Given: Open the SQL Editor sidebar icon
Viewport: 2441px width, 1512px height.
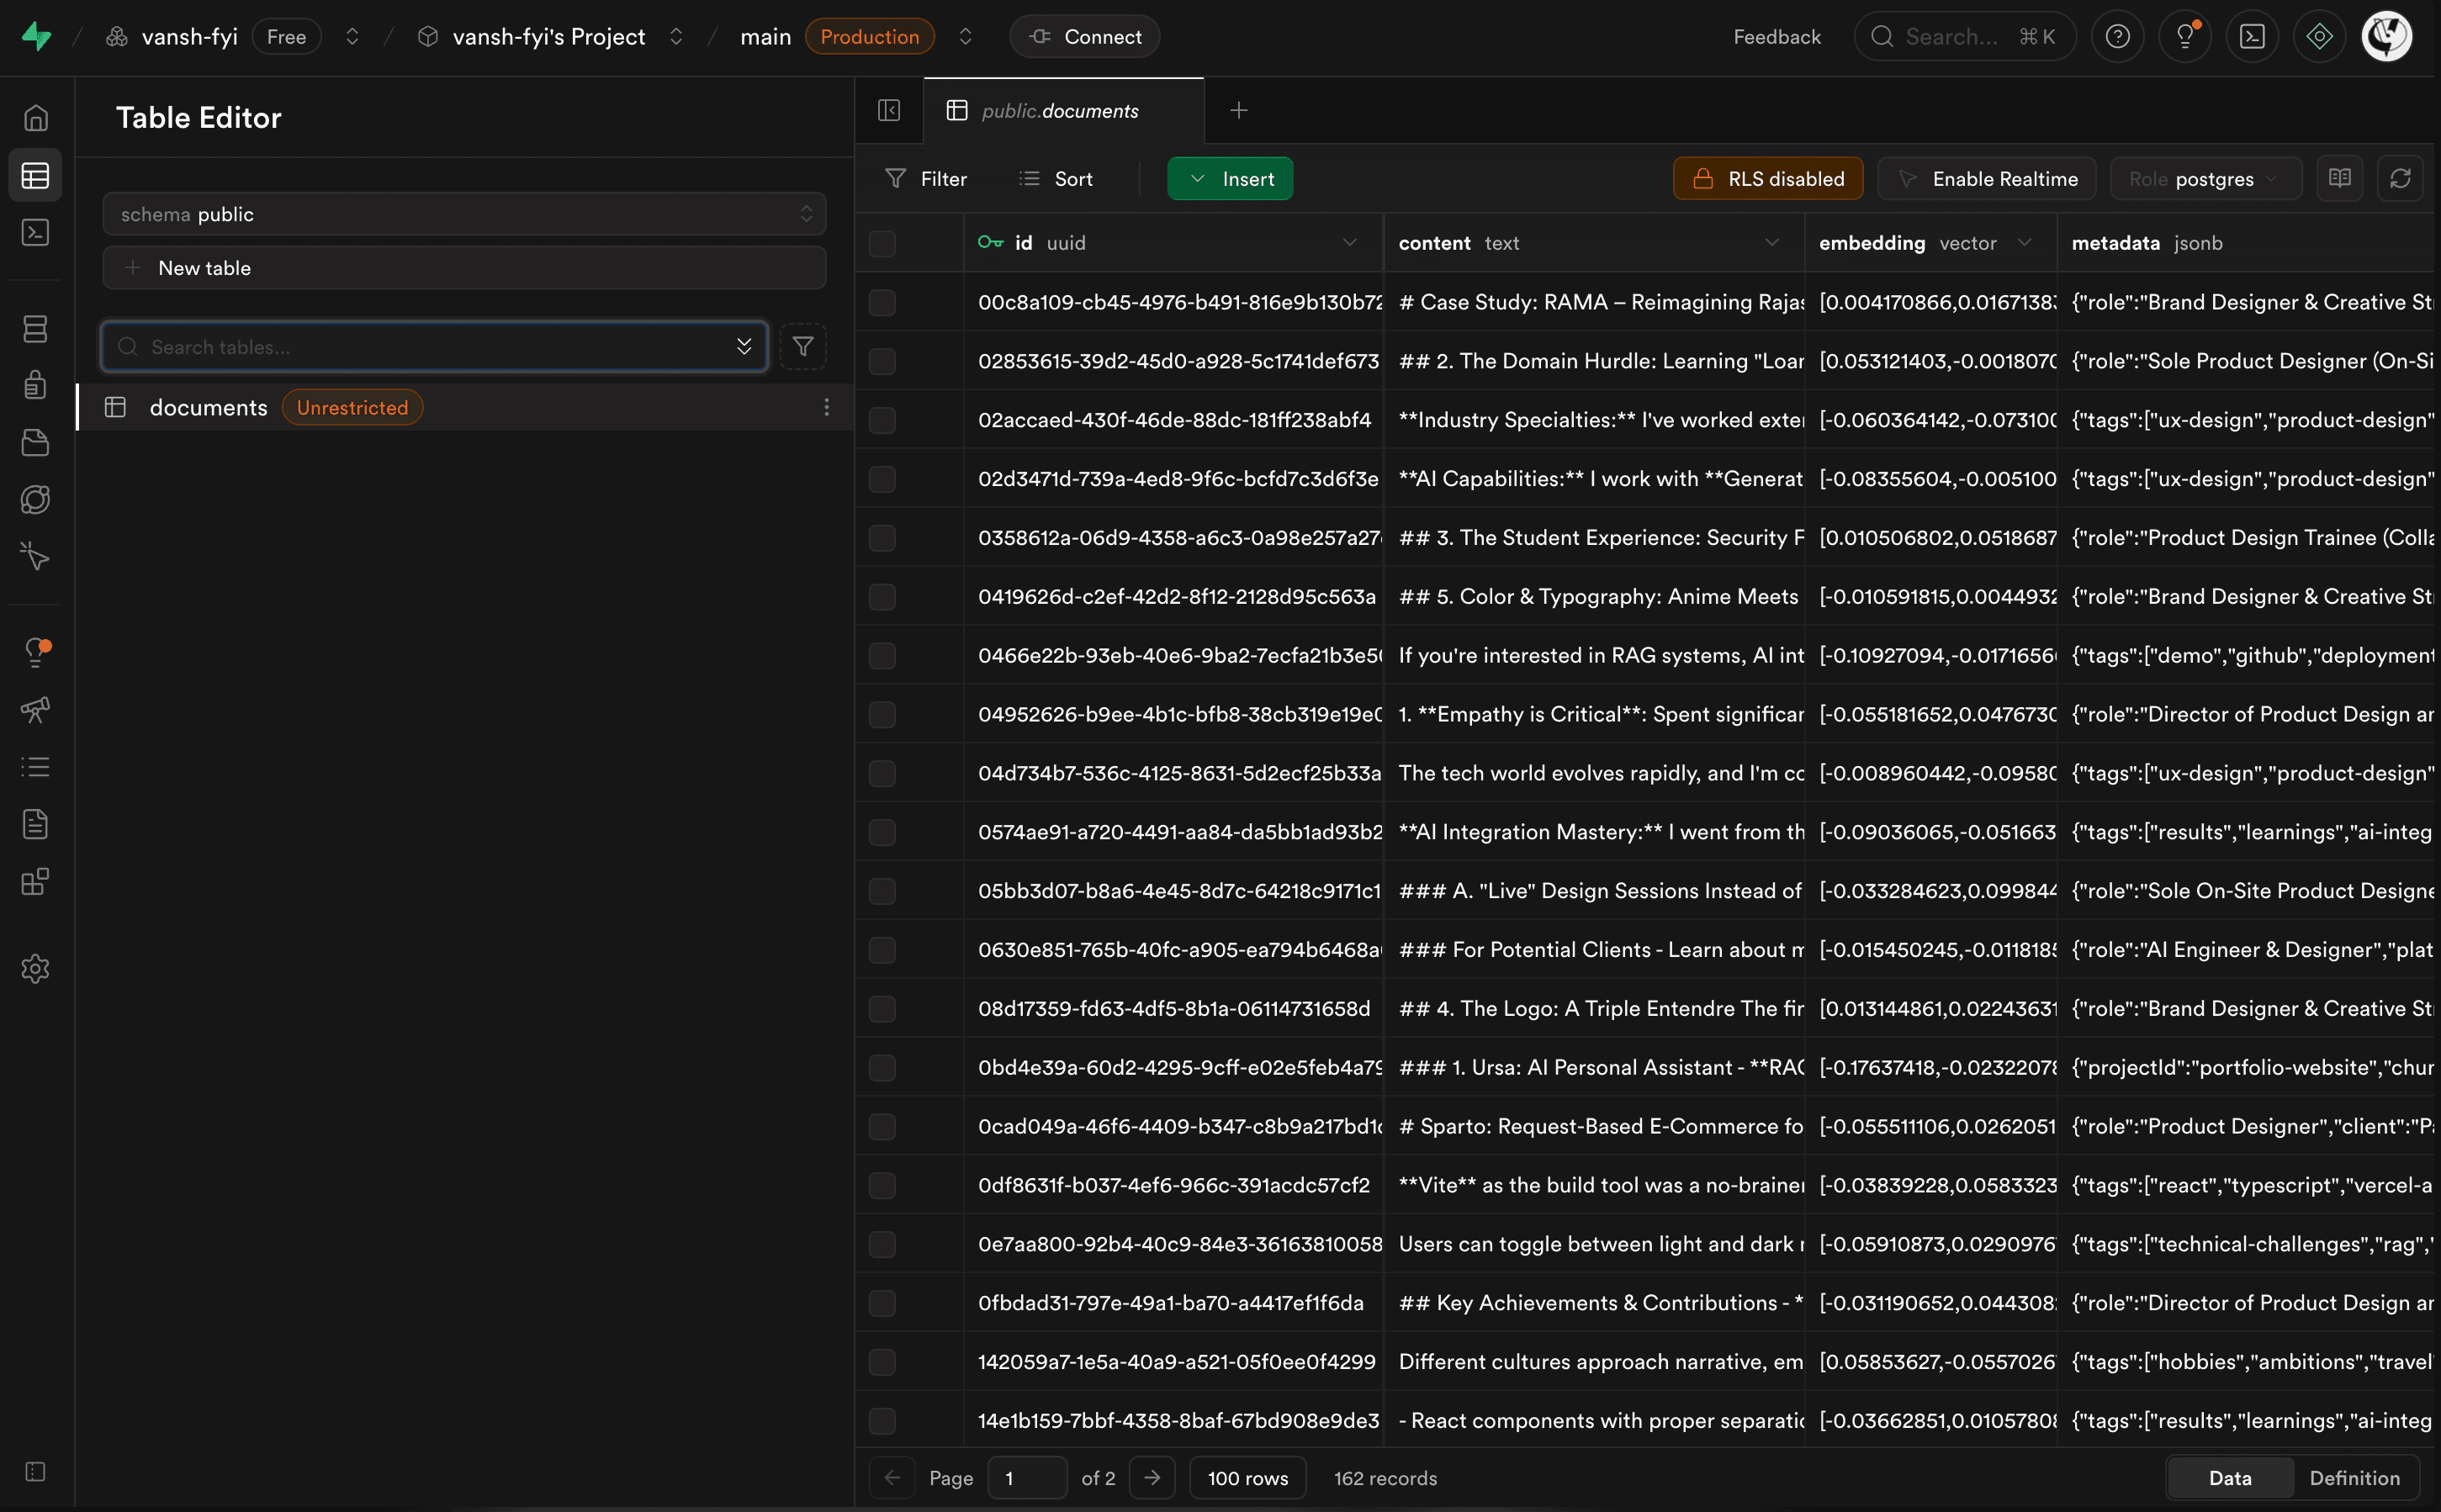Looking at the screenshot, I should [35, 233].
